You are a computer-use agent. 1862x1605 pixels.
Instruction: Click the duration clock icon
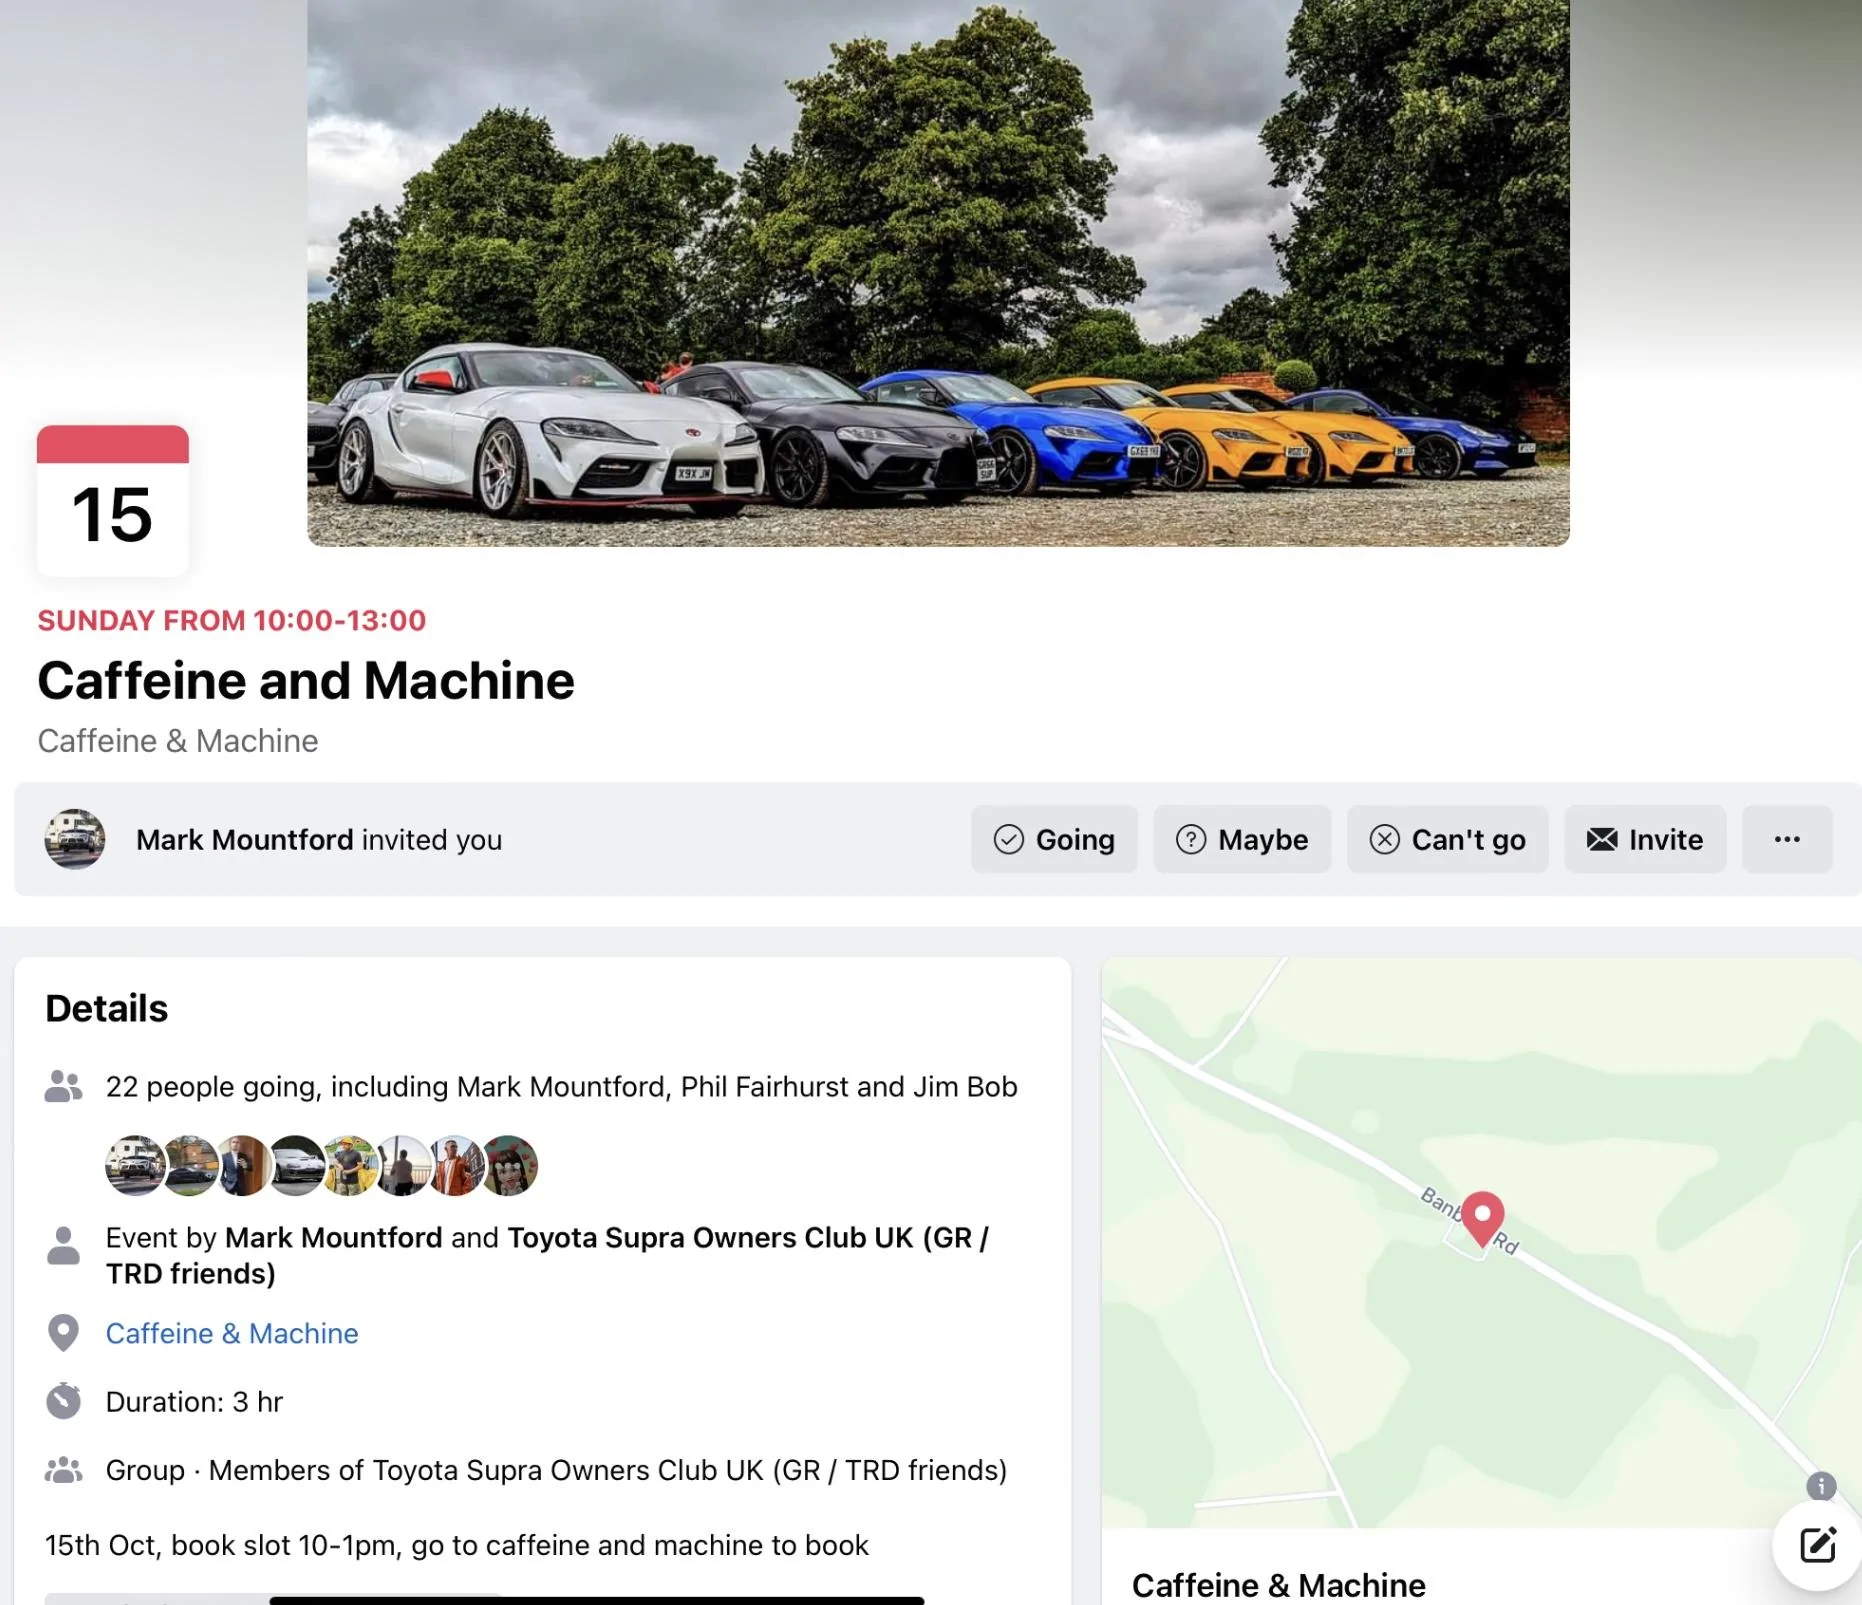[63, 1401]
